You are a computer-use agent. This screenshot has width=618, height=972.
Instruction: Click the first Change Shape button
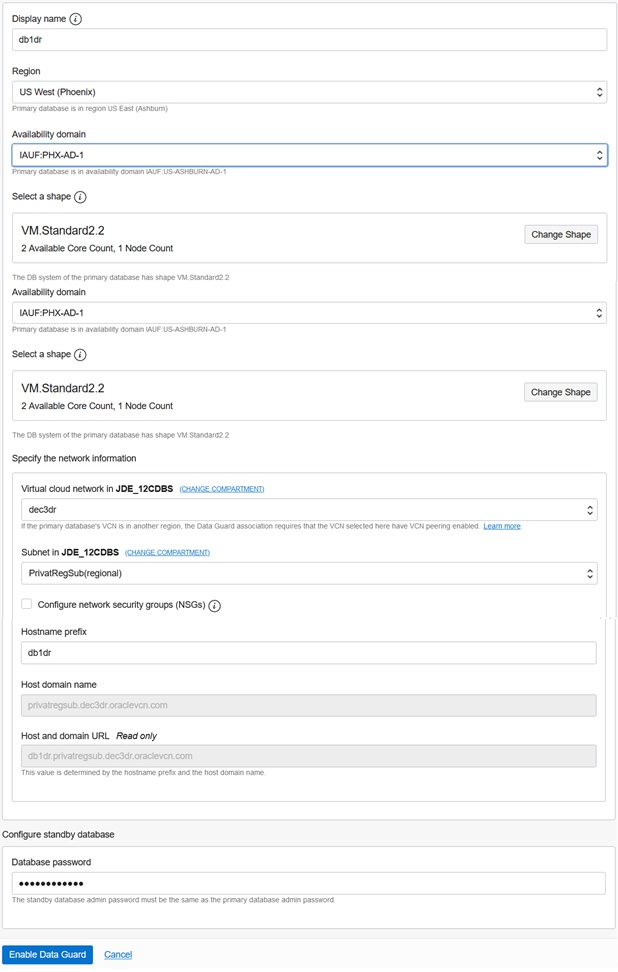tap(560, 234)
